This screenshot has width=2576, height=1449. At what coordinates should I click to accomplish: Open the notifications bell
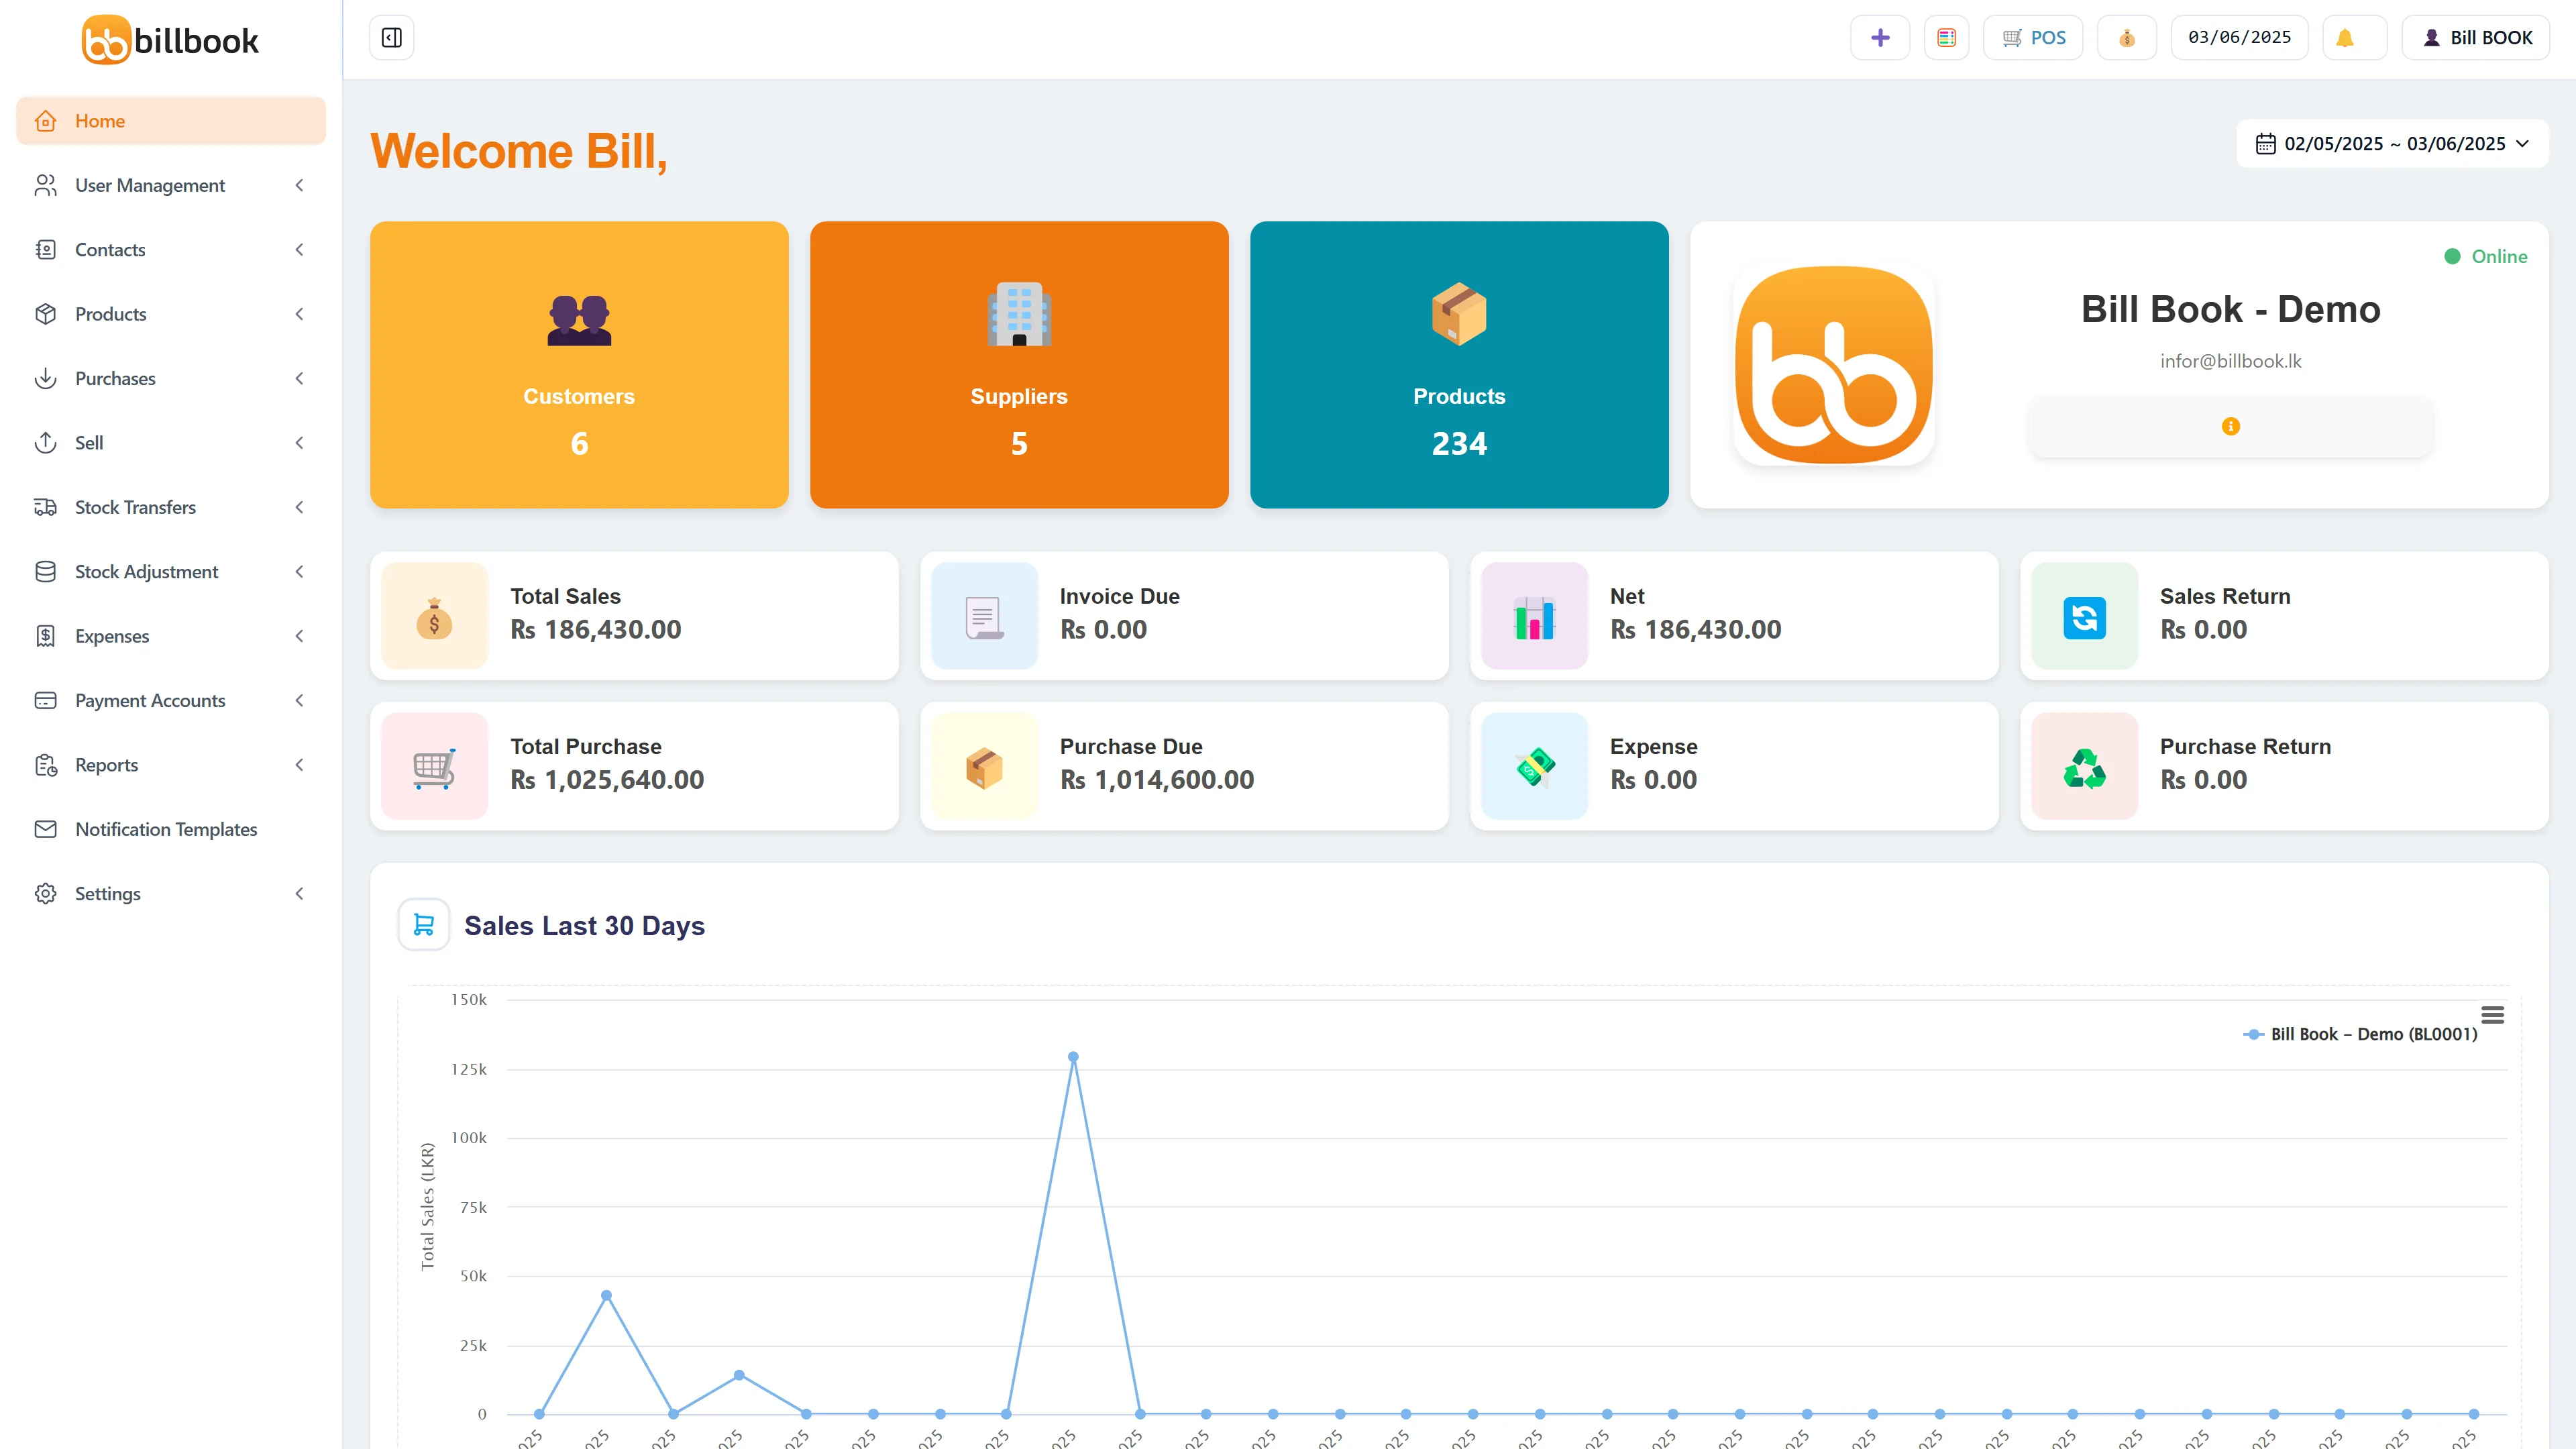coord(2344,38)
